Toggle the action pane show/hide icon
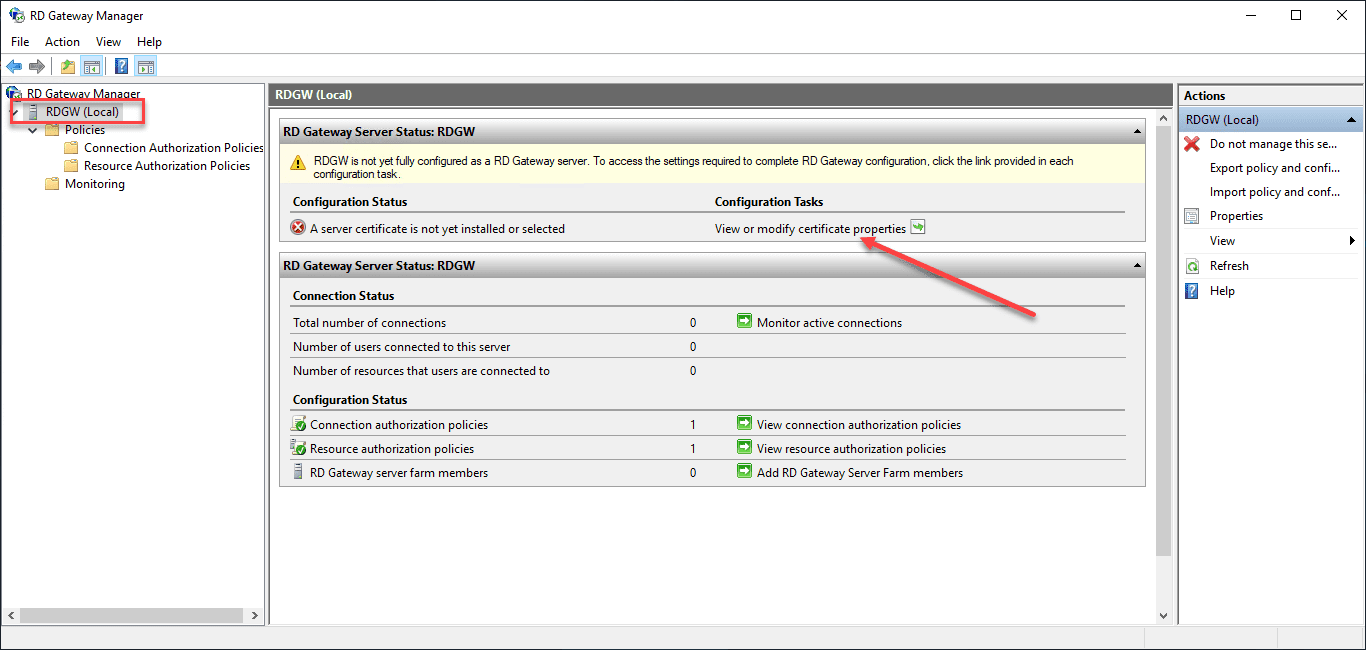Viewport: 1366px width, 650px height. (146, 66)
